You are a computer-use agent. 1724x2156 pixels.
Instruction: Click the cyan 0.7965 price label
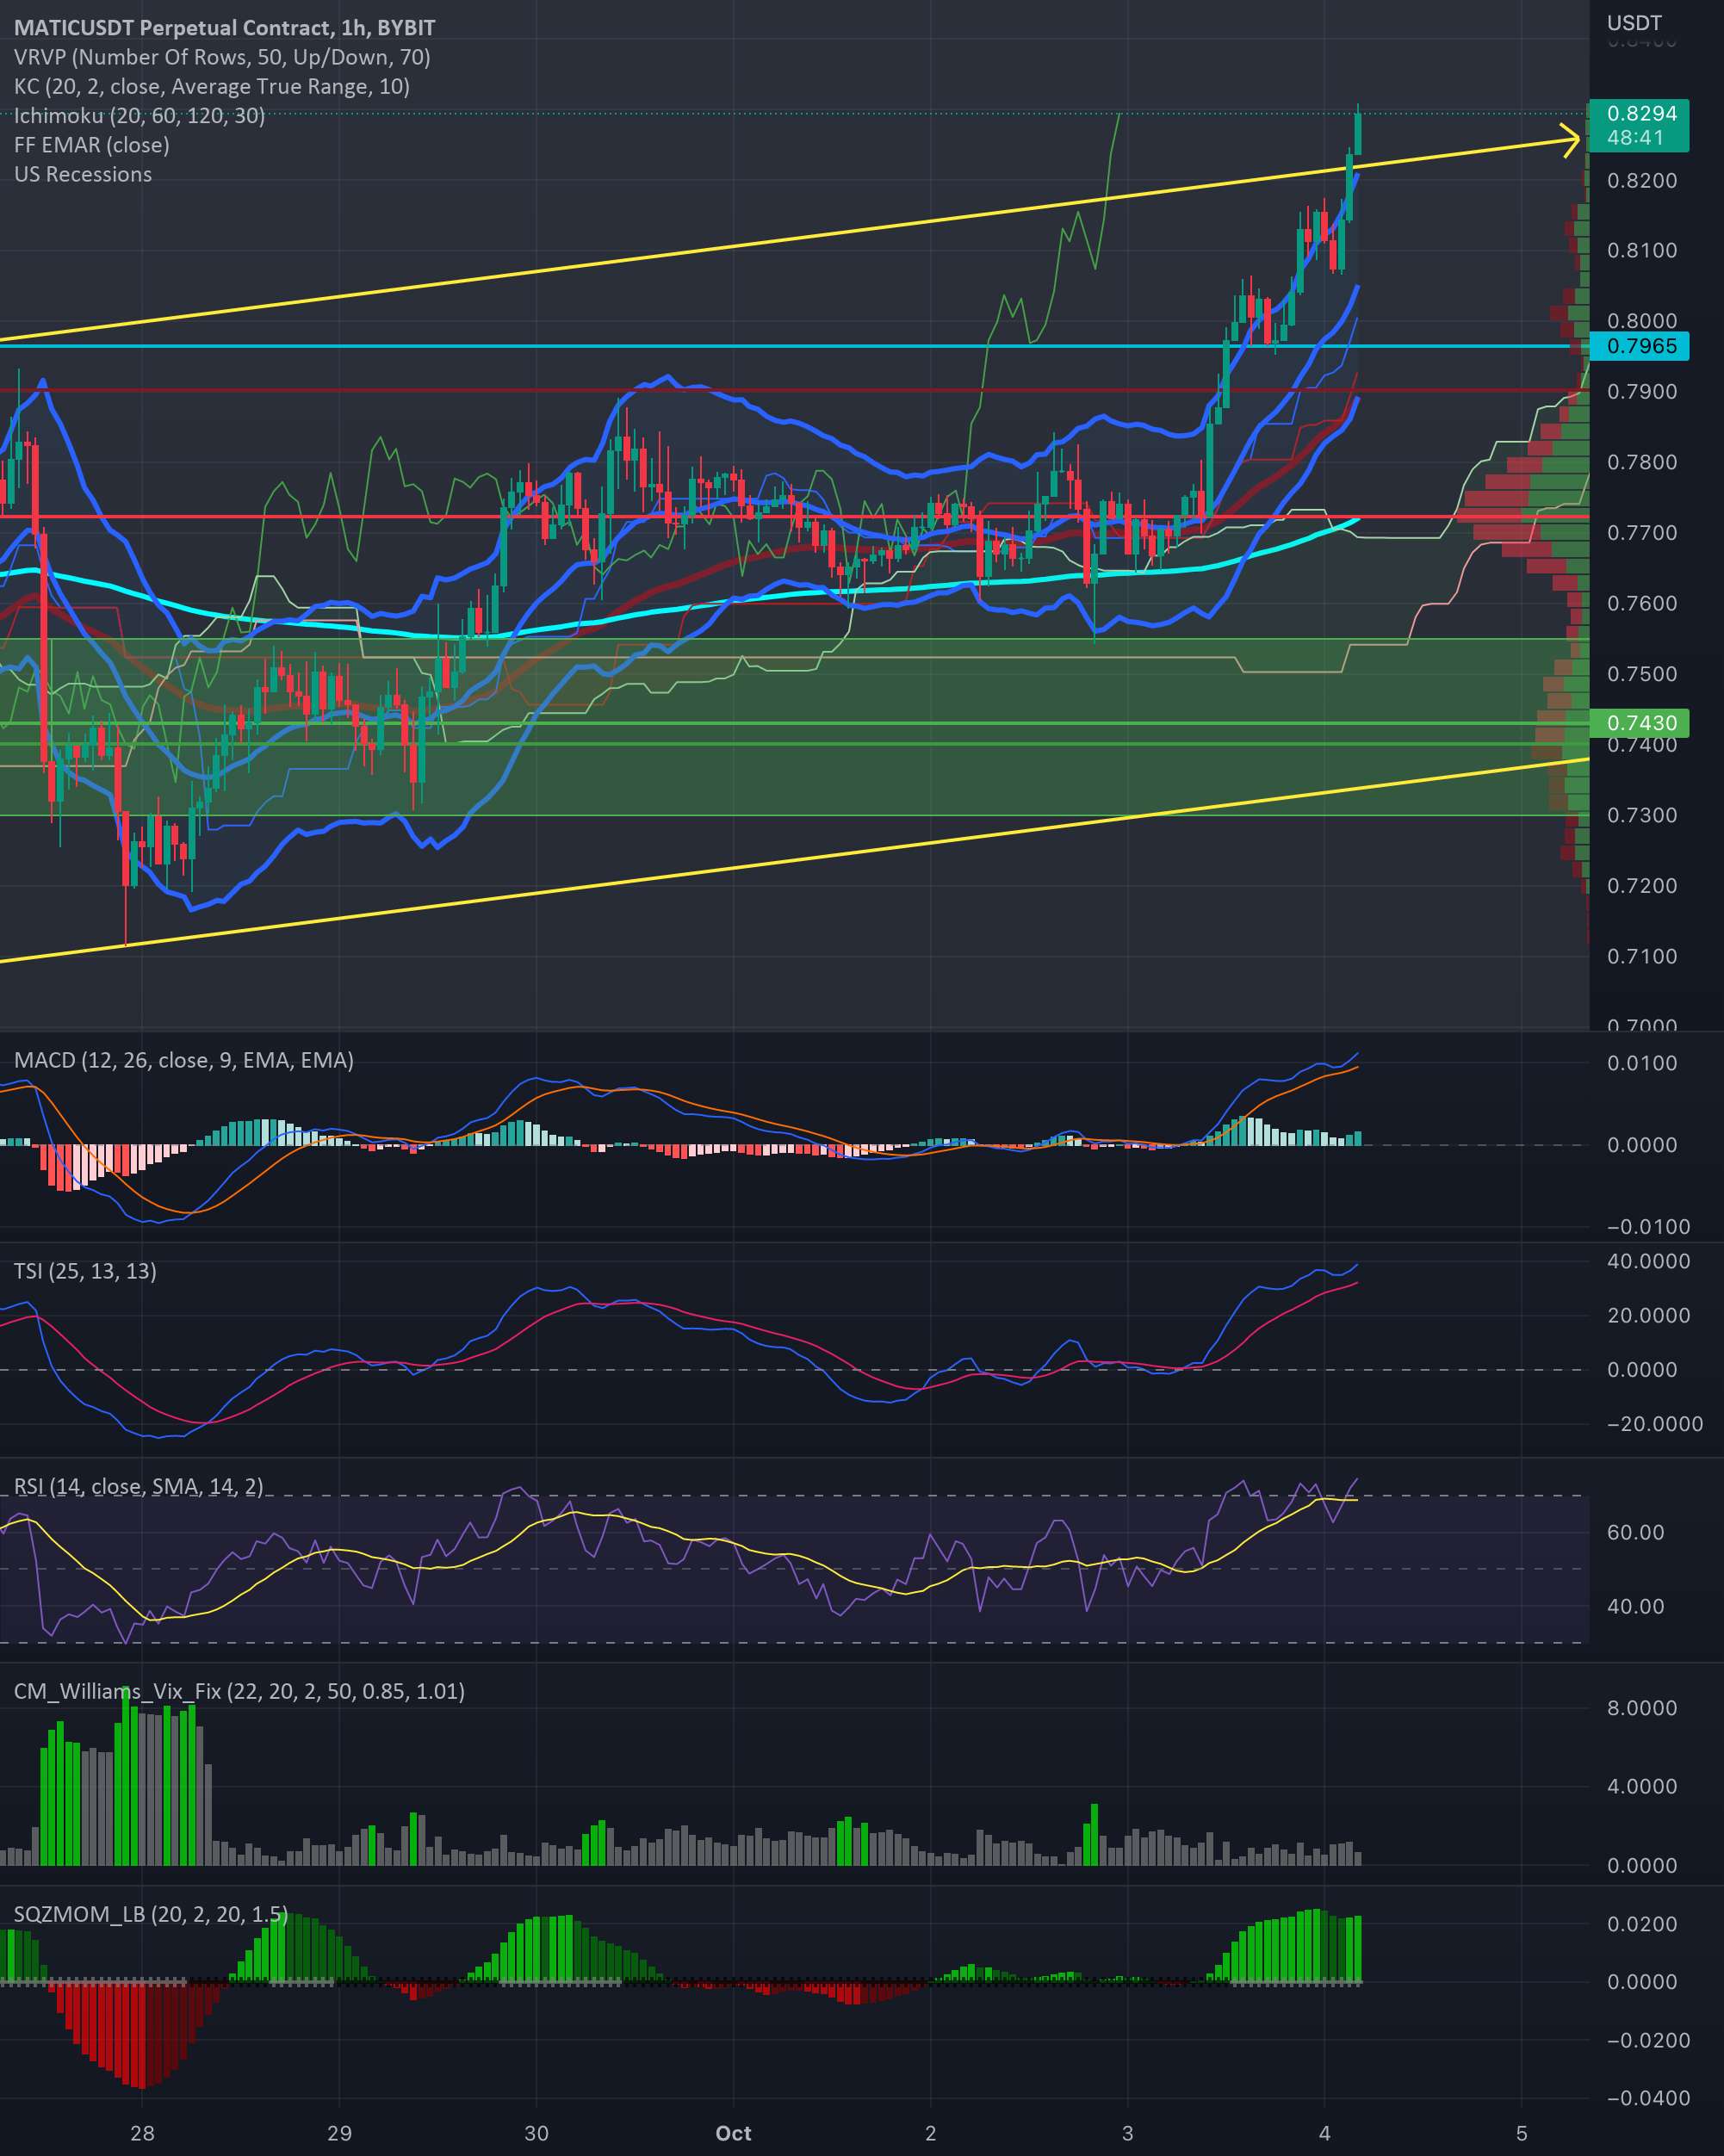point(1638,346)
